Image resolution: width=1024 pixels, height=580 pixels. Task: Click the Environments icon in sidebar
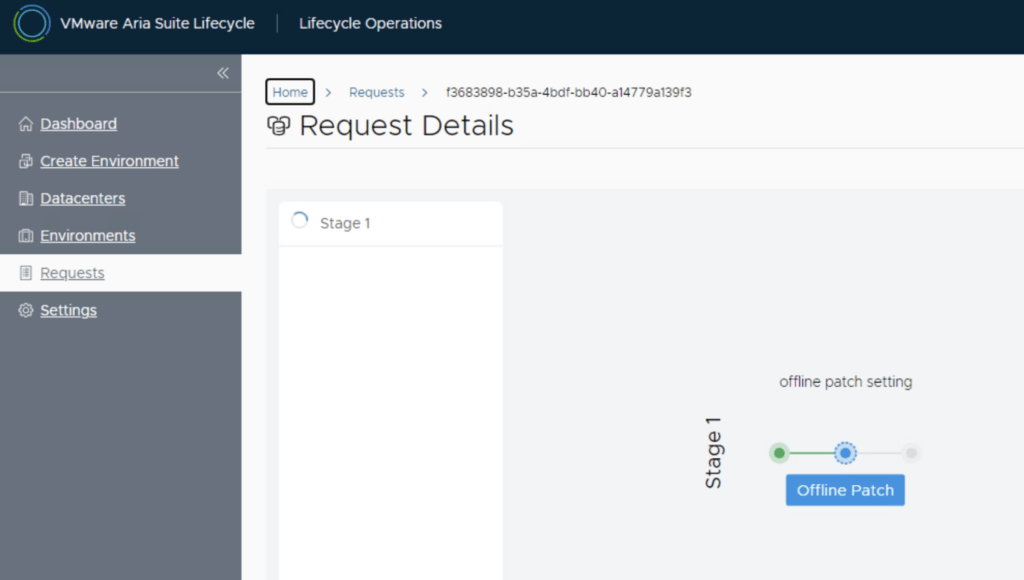click(x=26, y=236)
